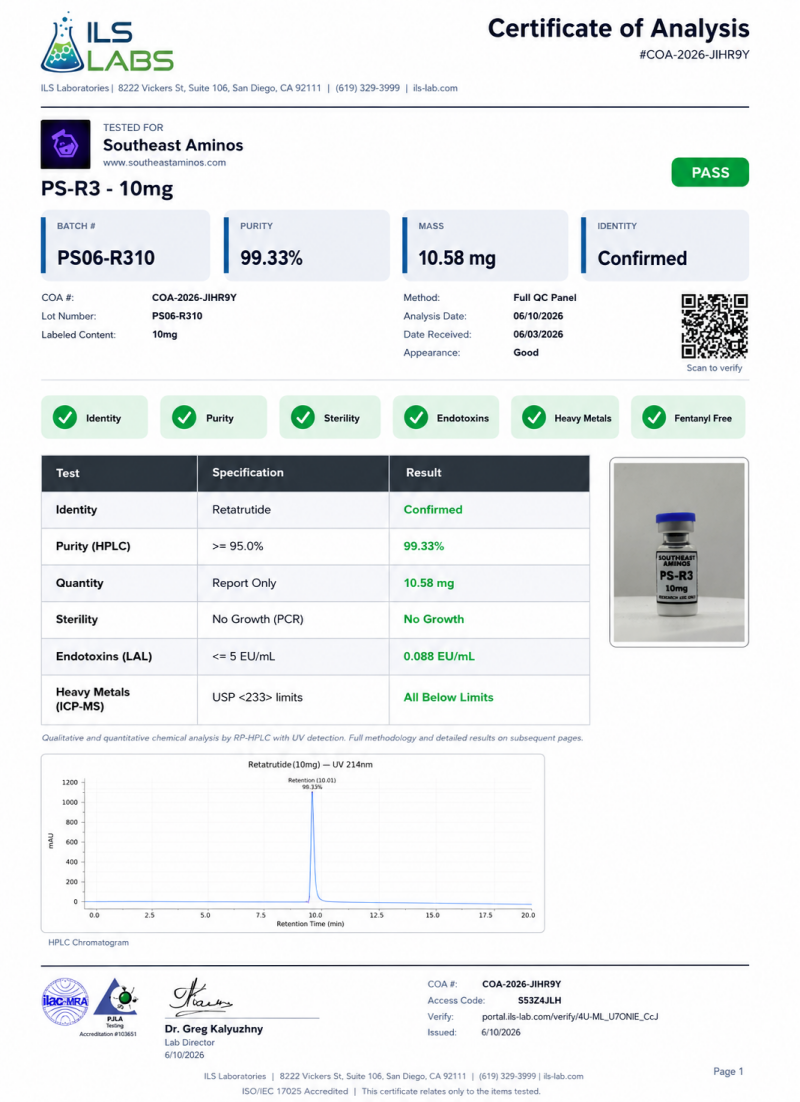
Task: Click the Batch # card PS06-R310
Action: pos(125,245)
